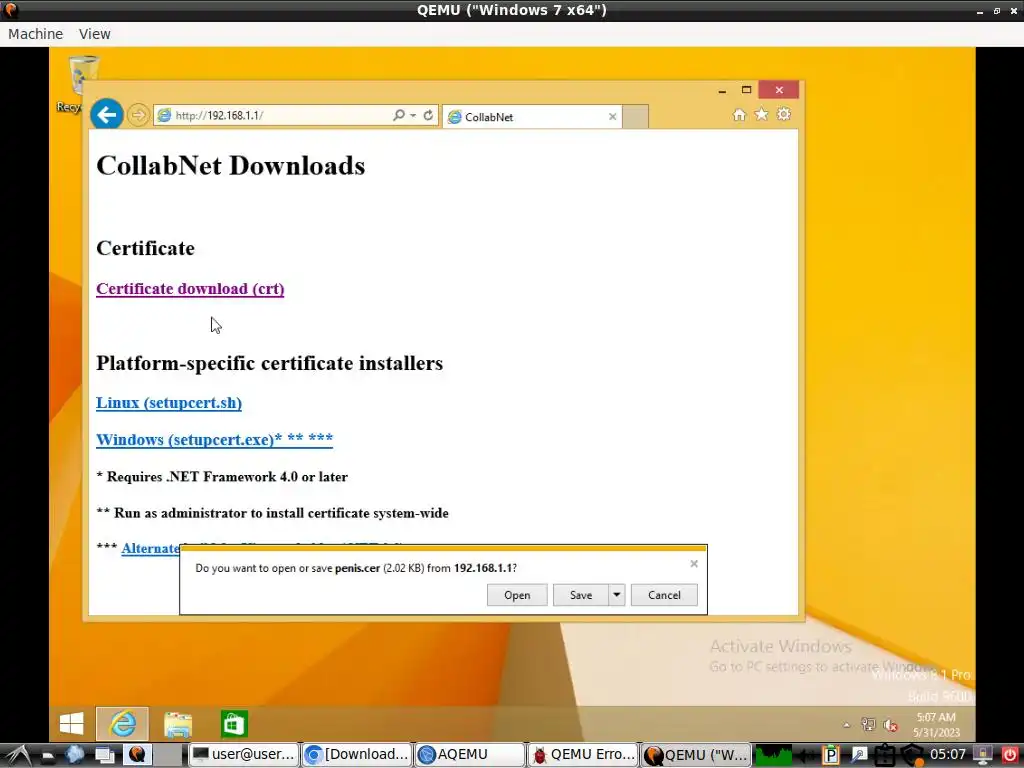Screen dimensions: 1024x768
Task: Switch to the user@user terminal taskbar item
Action: pos(244,755)
